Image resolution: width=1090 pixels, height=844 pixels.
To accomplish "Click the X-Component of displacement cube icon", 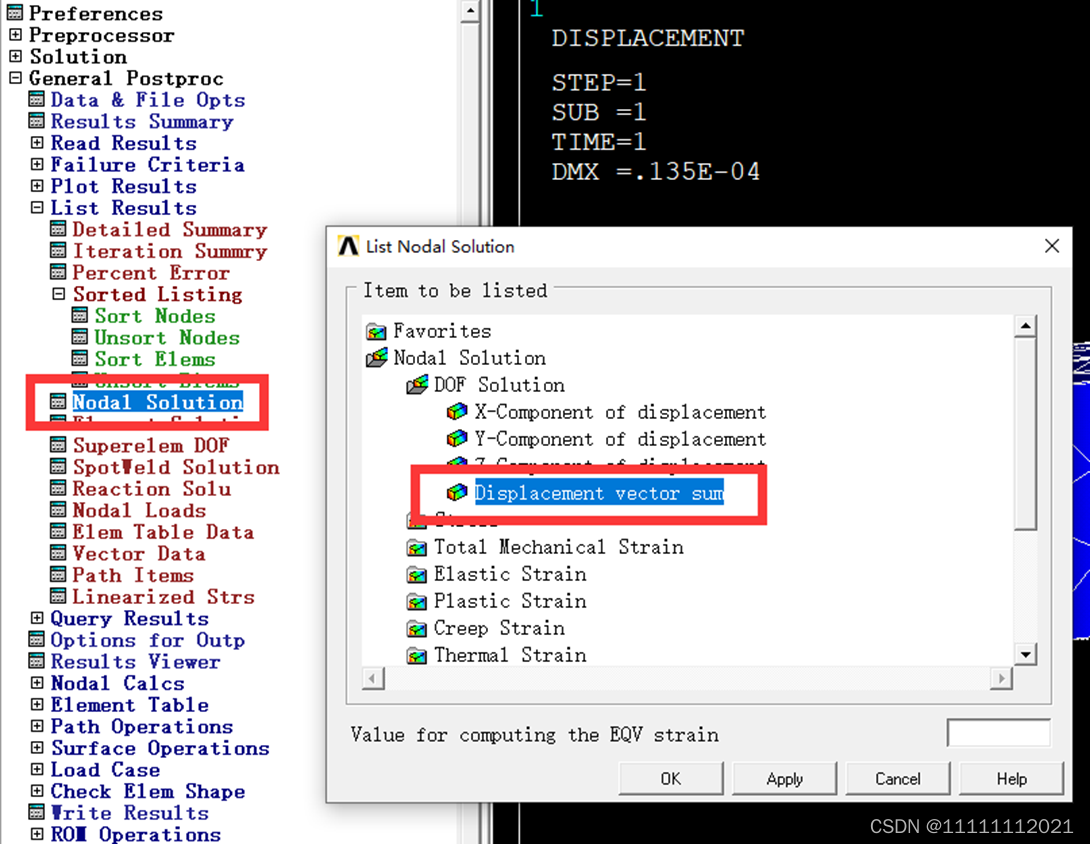I will coord(456,412).
